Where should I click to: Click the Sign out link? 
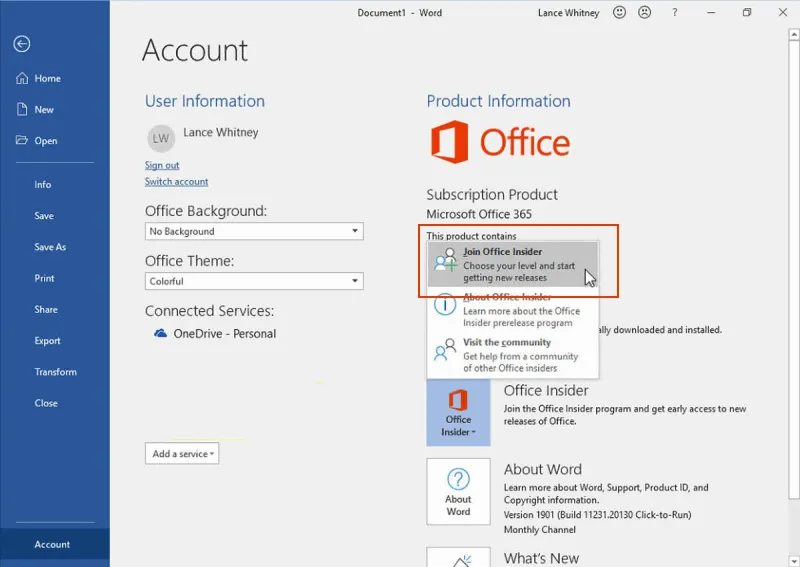(162, 165)
